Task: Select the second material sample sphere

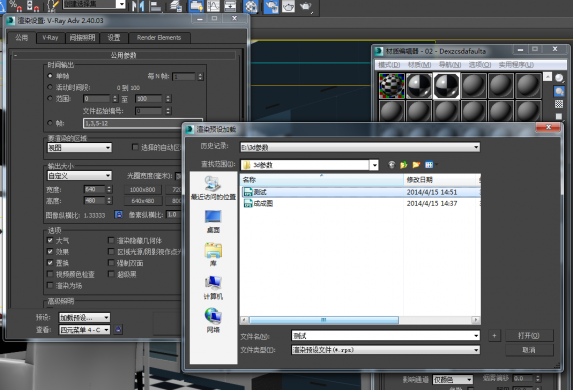Action: pyautogui.click(x=419, y=86)
